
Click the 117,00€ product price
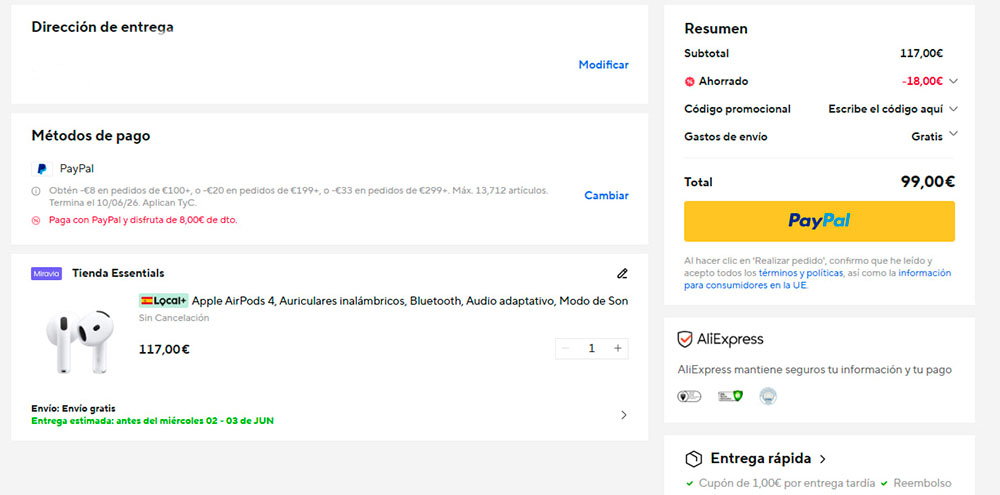point(164,350)
